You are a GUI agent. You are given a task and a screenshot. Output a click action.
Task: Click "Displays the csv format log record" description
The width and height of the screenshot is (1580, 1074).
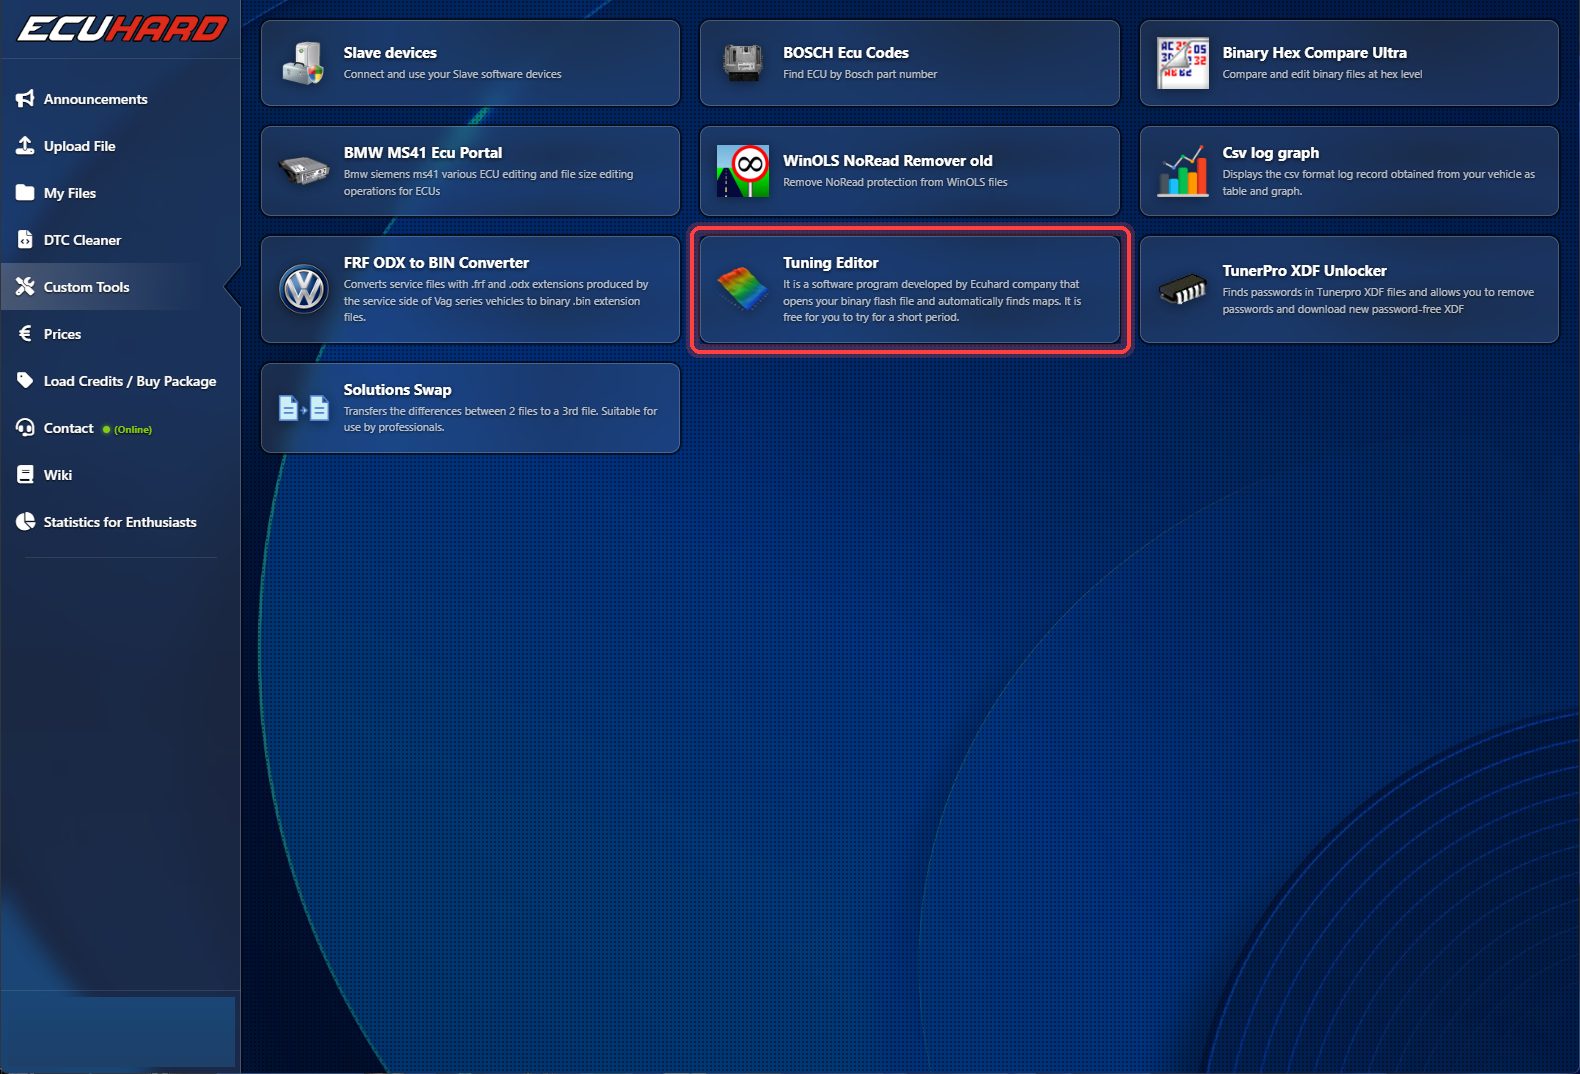[x=1378, y=182]
